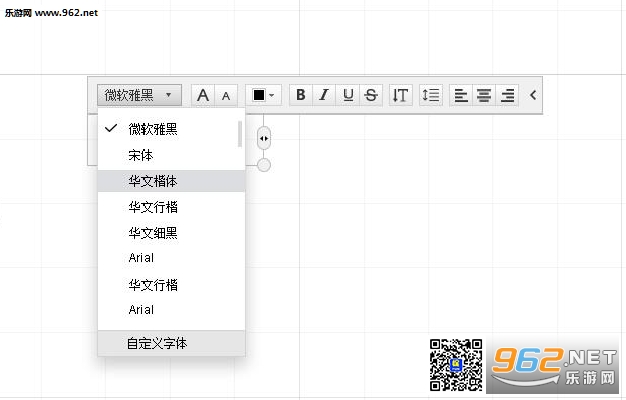Increase font size with large A button
626x400 pixels.
tap(203, 95)
